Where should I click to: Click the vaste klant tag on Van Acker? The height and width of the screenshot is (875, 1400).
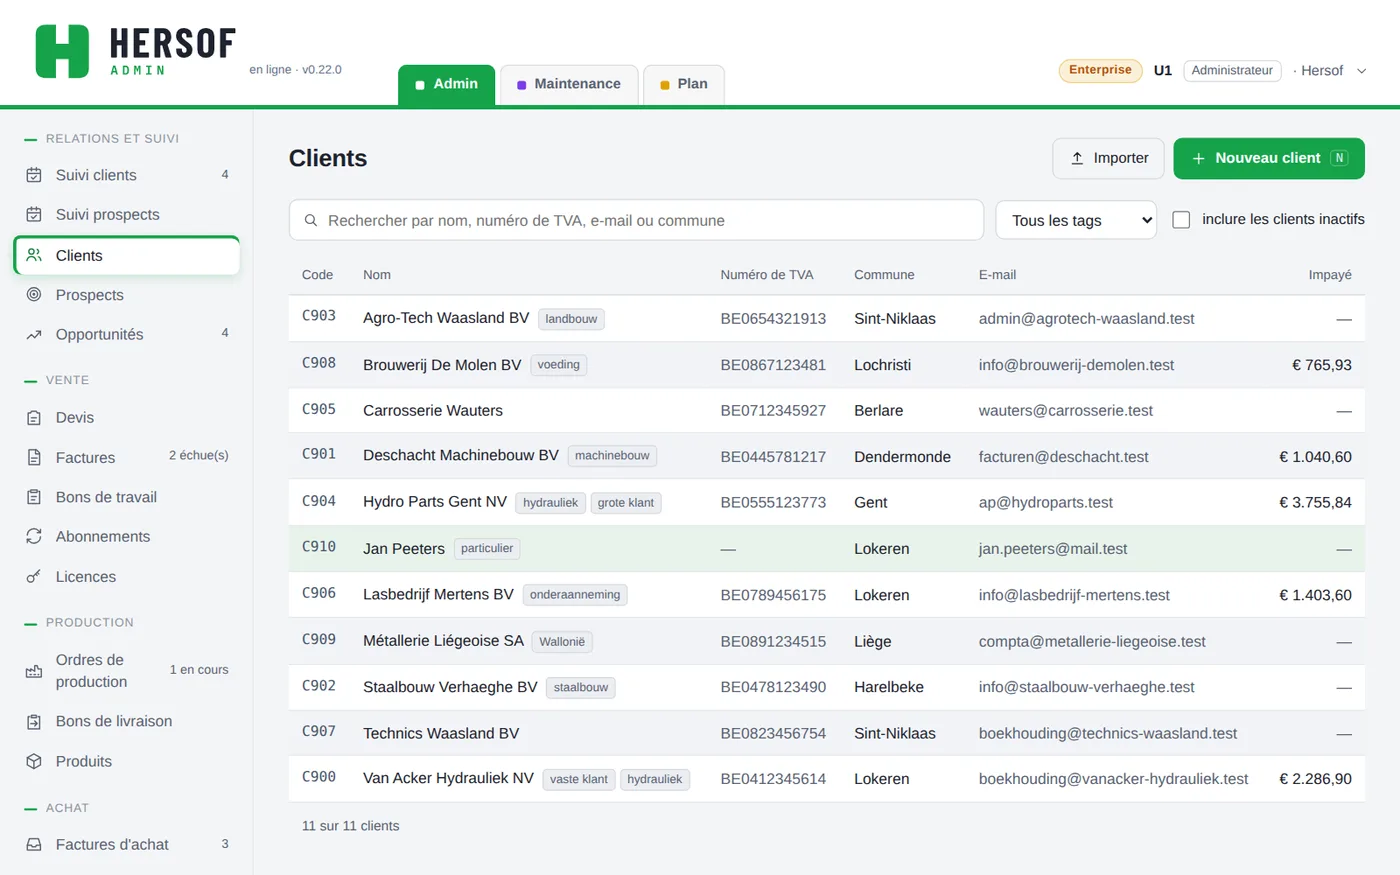pyautogui.click(x=579, y=779)
